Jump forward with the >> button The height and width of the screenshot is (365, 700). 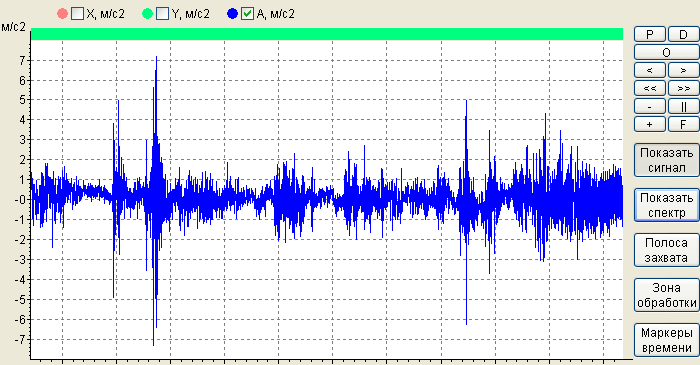click(683, 88)
